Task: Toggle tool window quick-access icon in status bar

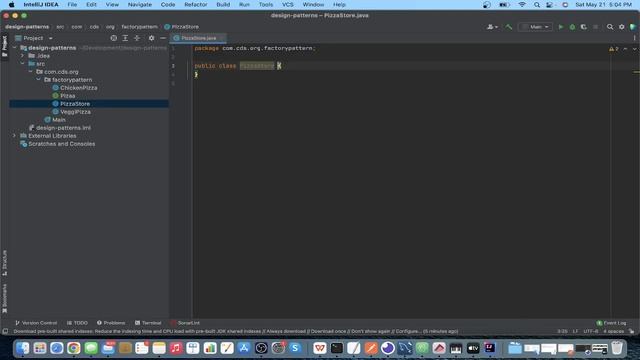Action: pyautogui.click(x=5, y=331)
